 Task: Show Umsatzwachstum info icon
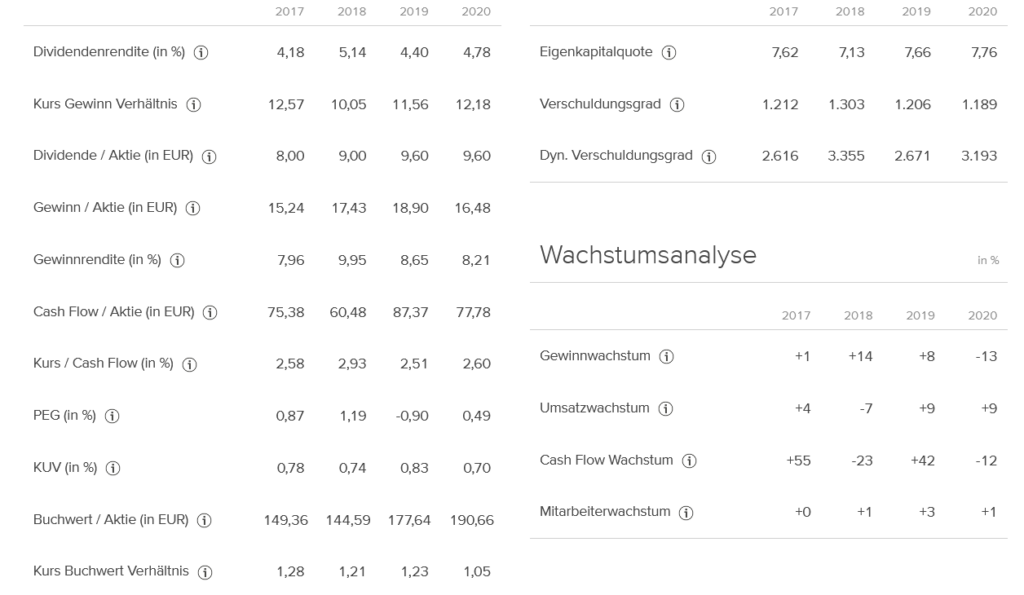pos(665,409)
